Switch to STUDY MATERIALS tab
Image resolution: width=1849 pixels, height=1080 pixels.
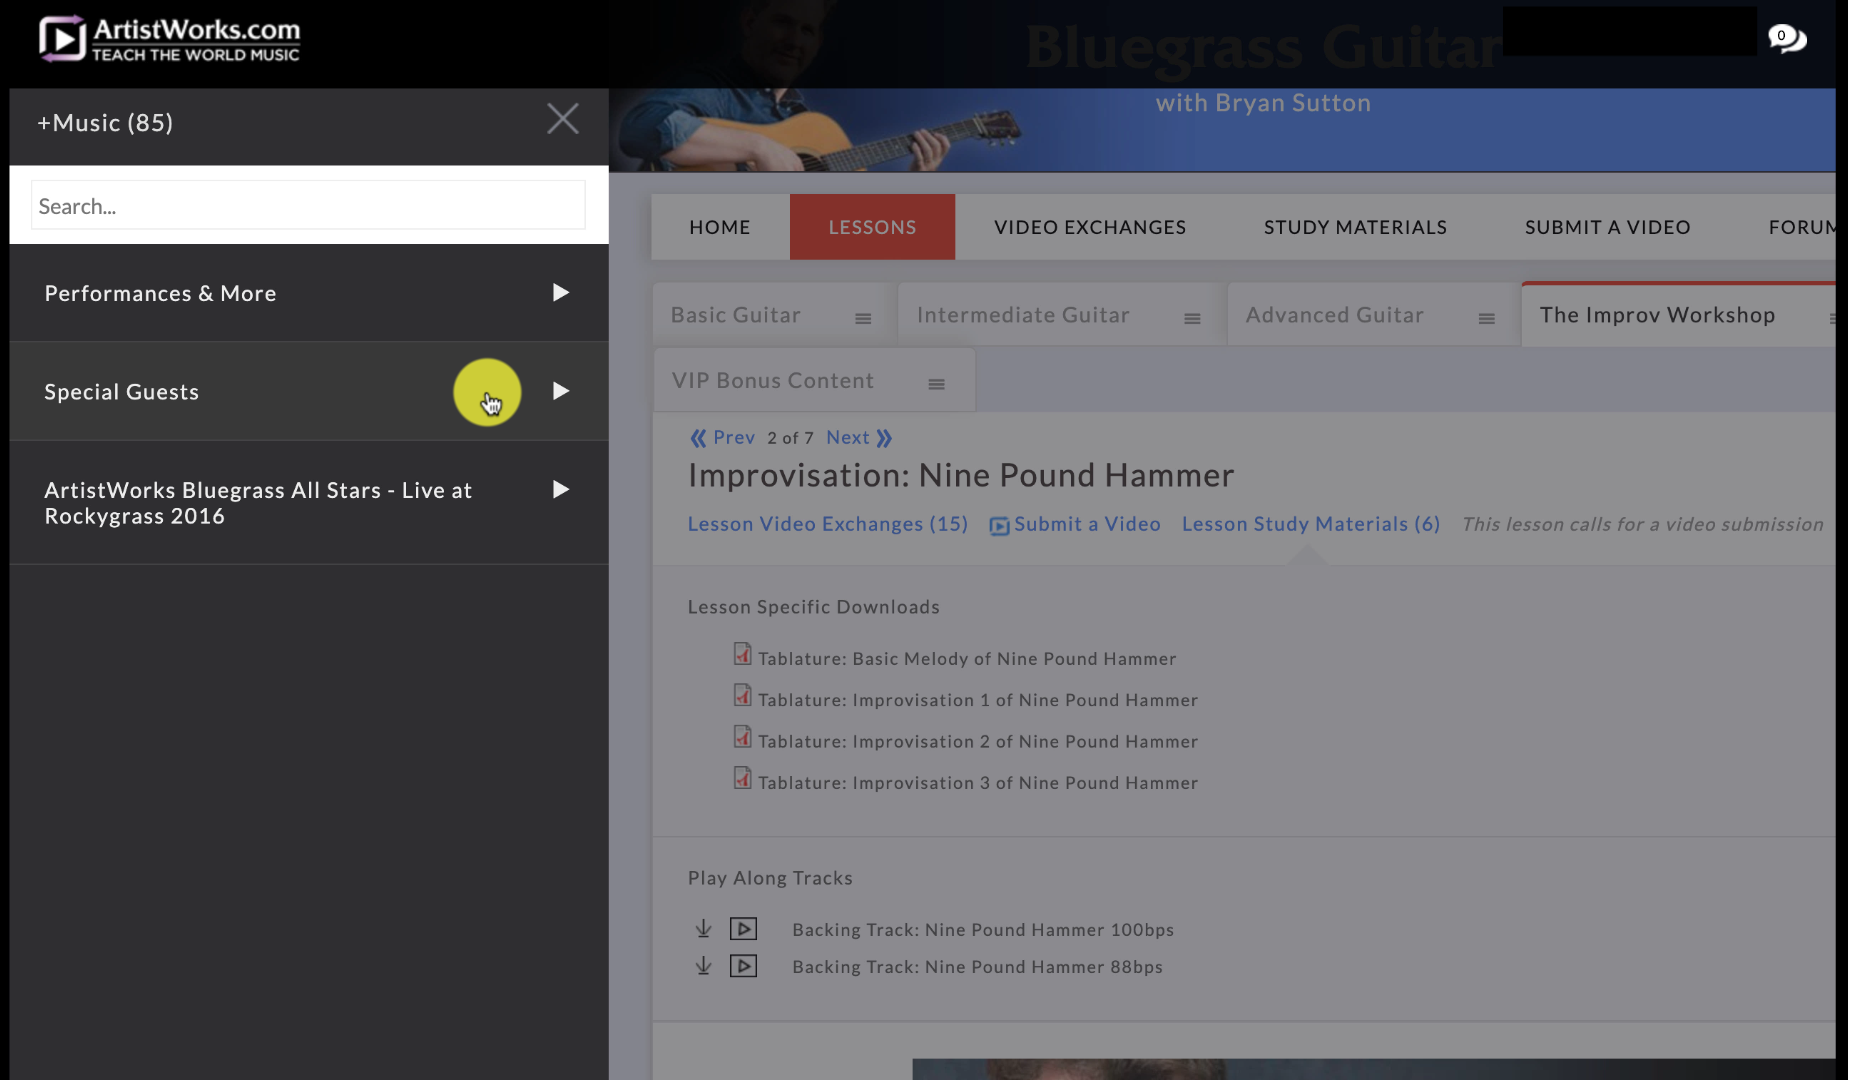click(1355, 227)
